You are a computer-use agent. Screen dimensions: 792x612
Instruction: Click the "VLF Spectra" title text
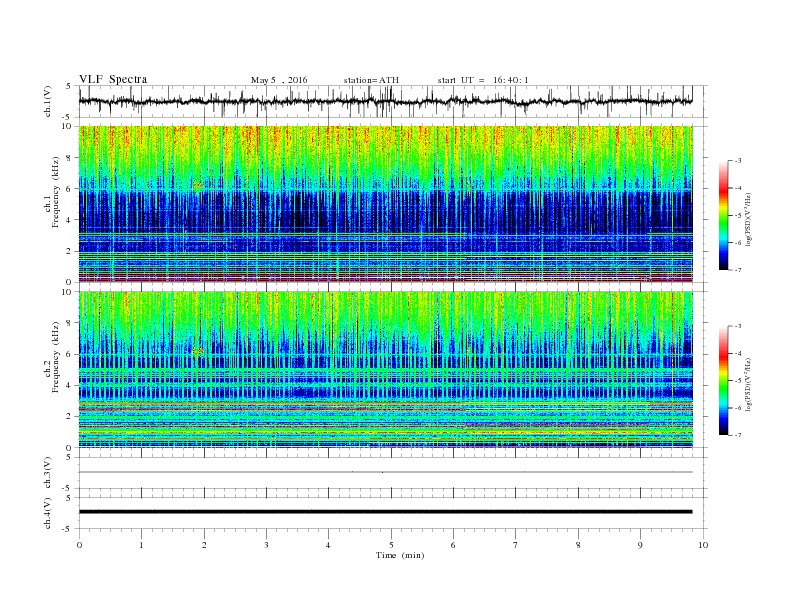tap(113, 79)
